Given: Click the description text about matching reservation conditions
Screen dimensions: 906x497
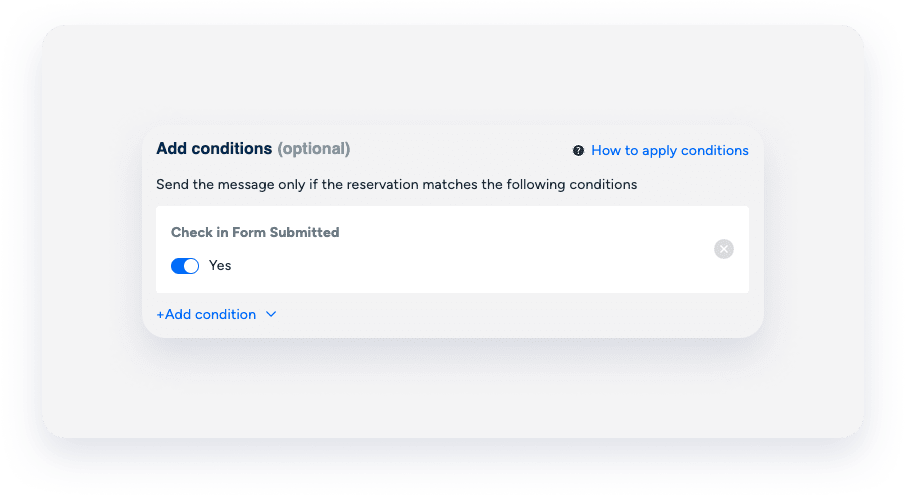Looking at the screenshot, I should pos(396,184).
